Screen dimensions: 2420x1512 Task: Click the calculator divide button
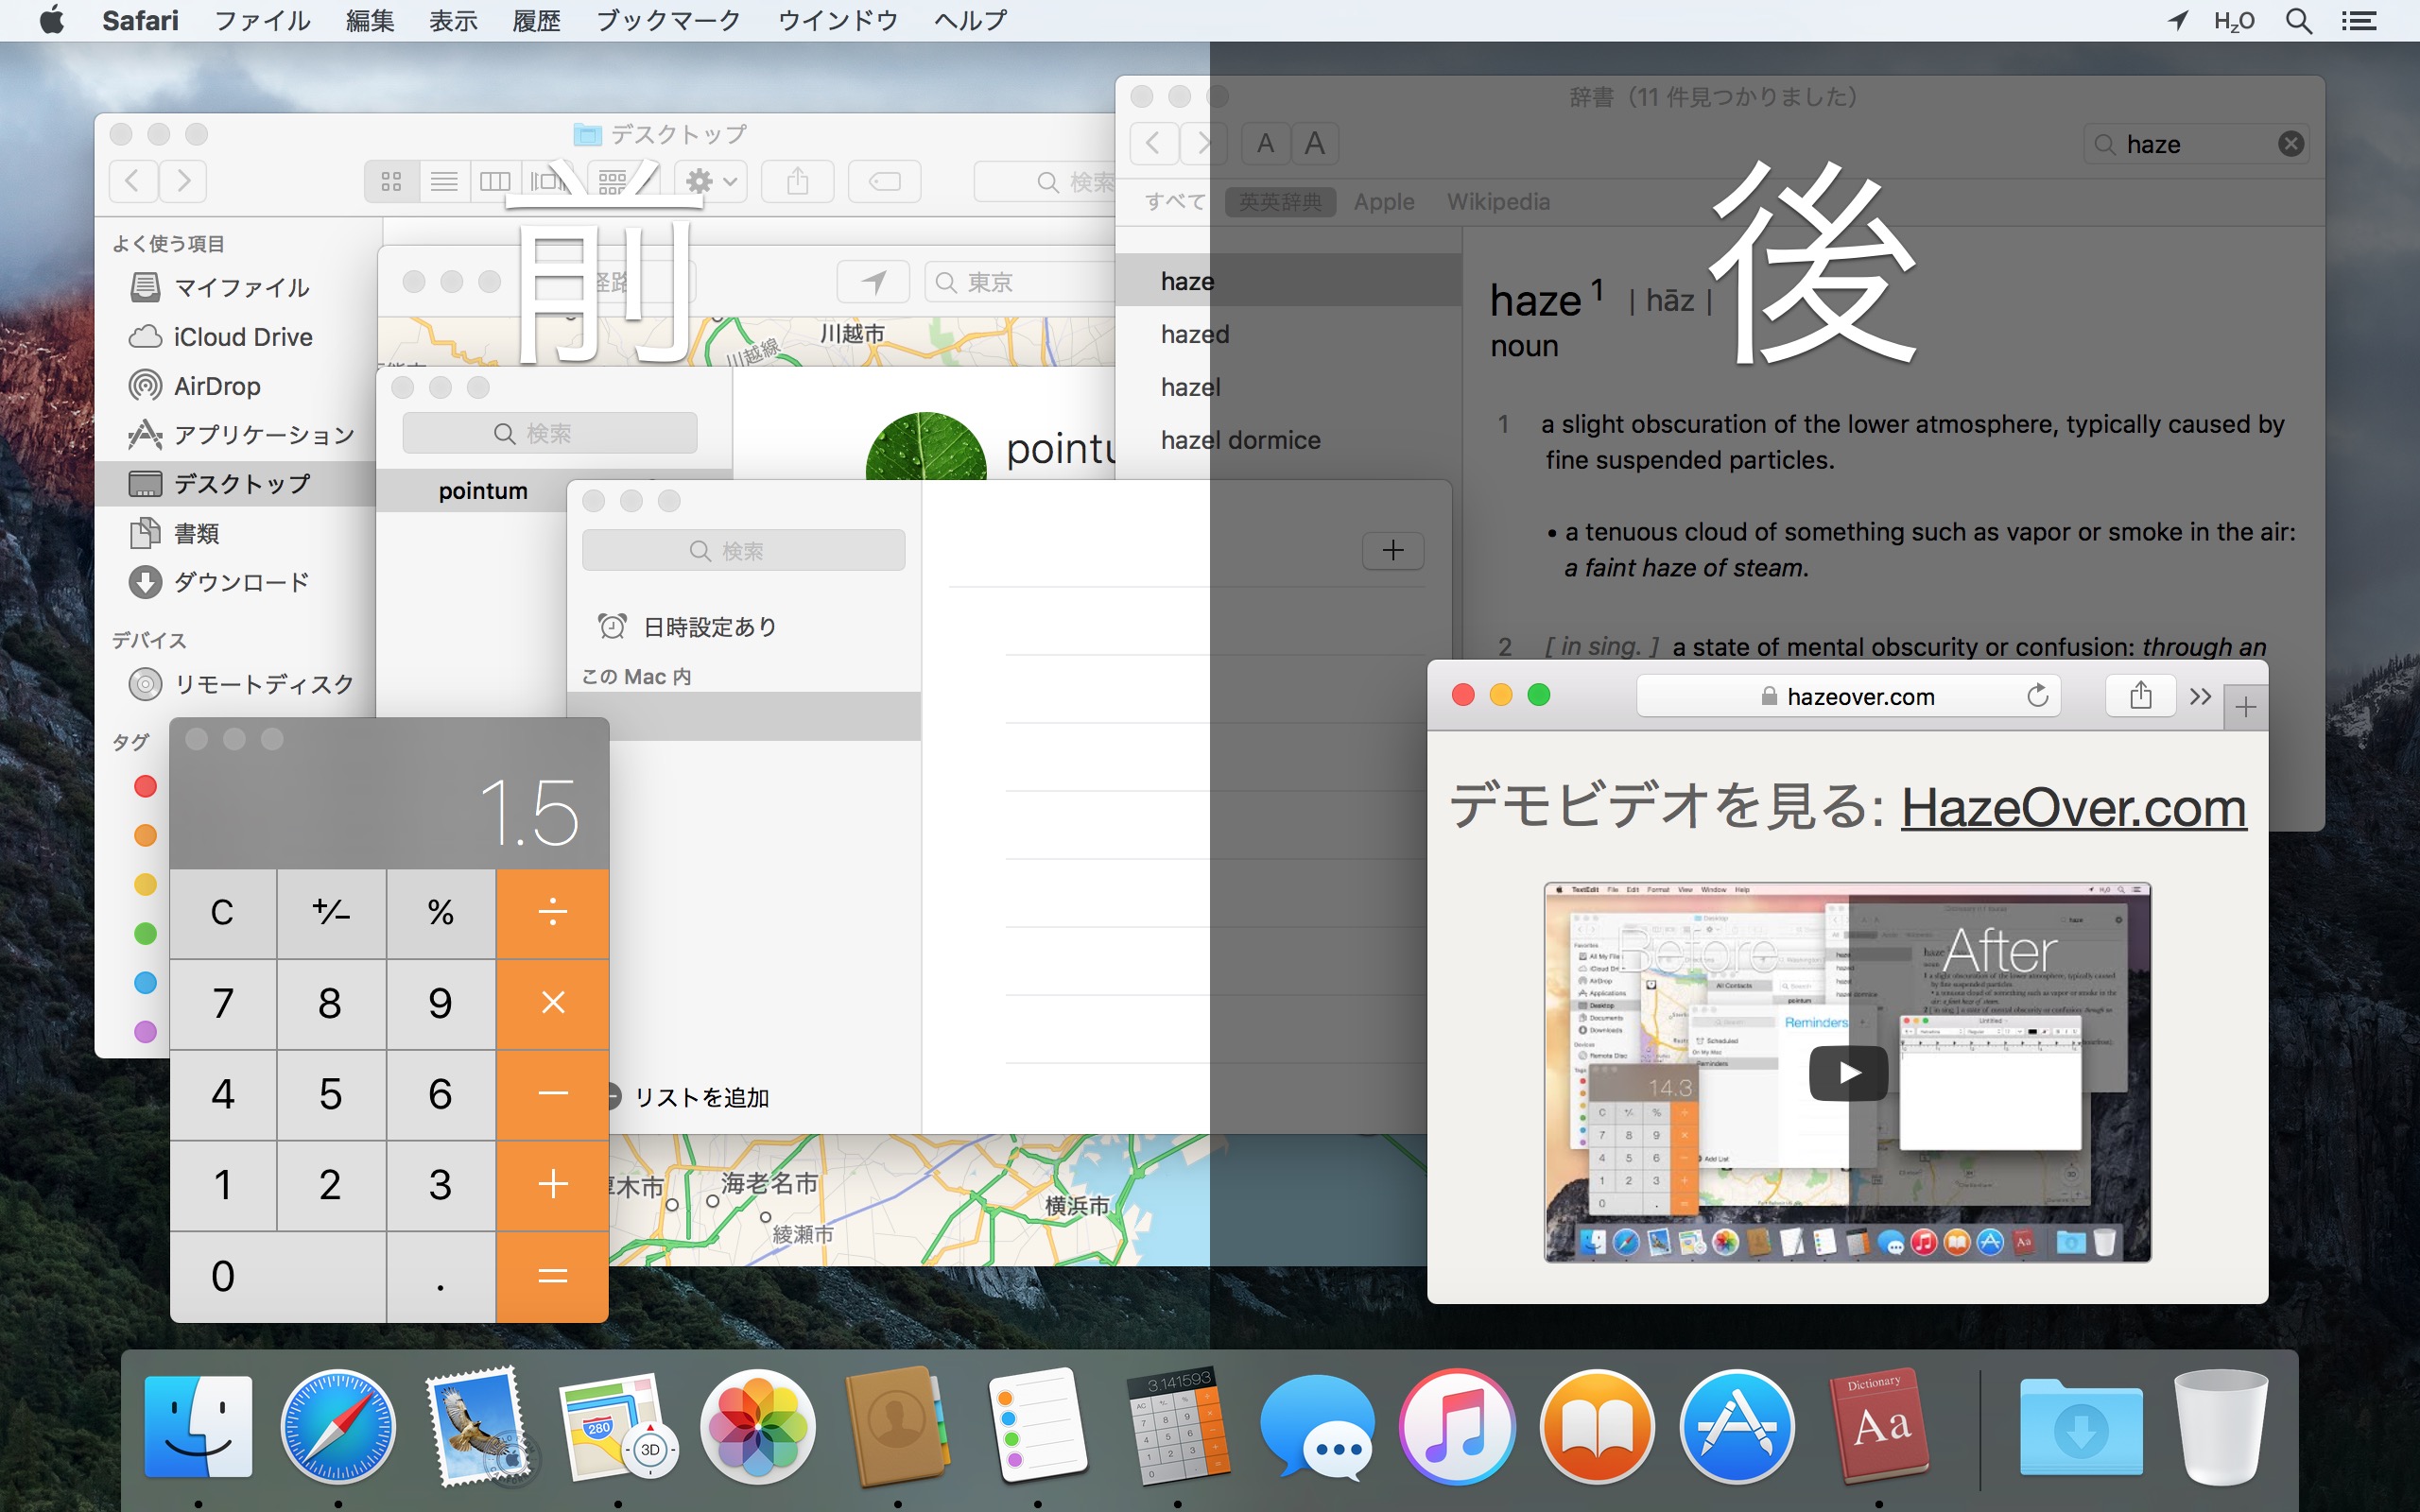click(552, 913)
